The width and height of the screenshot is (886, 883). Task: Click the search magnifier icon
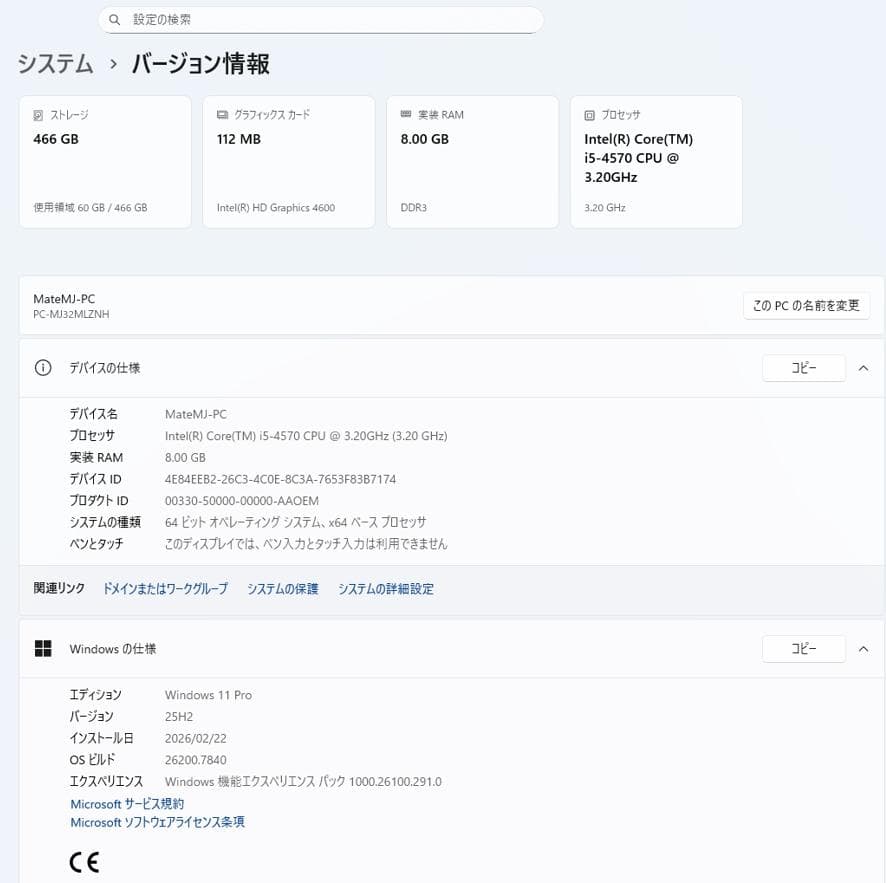tap(114, 20)
